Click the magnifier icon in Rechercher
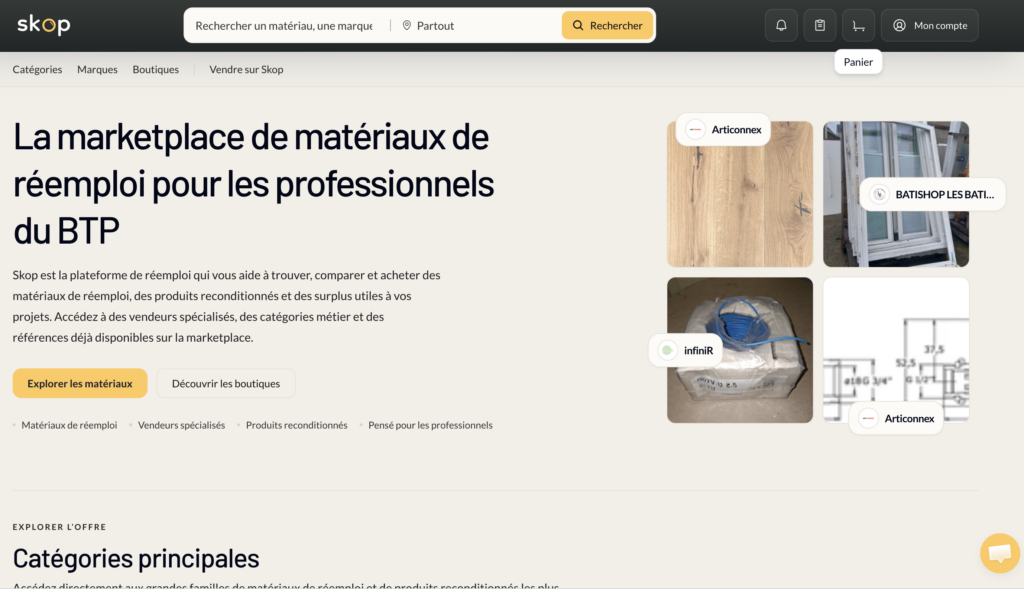The width and height of the screenshot is (1024, 589). (x=578, y=25)
